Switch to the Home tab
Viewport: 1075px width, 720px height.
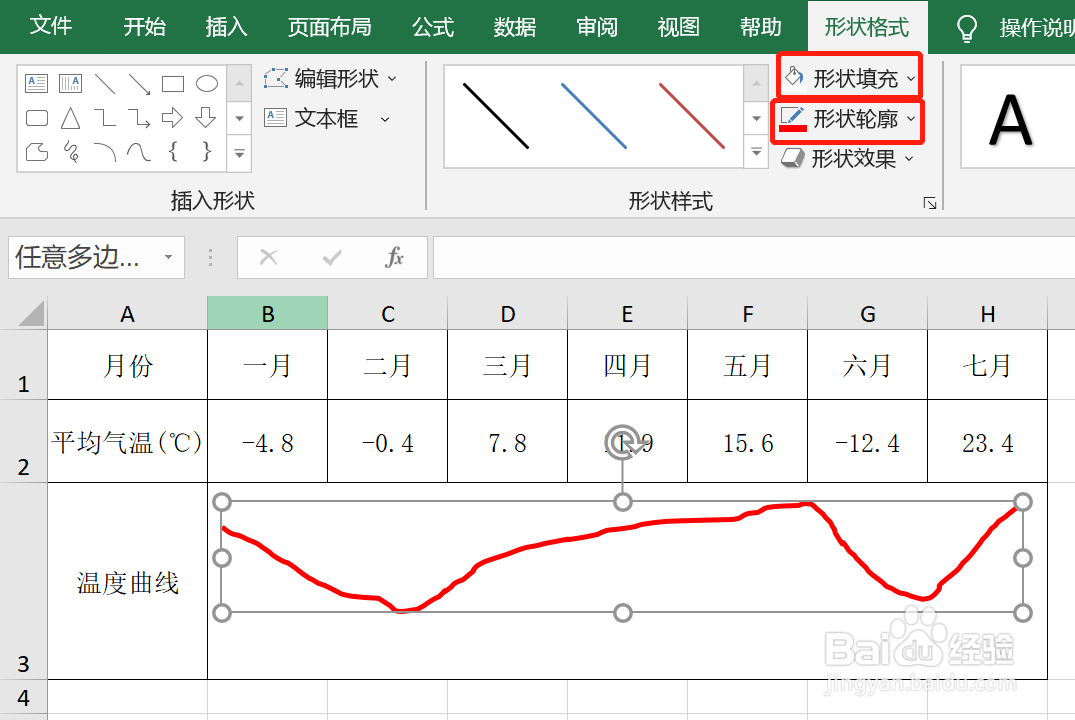coord(145,27)
